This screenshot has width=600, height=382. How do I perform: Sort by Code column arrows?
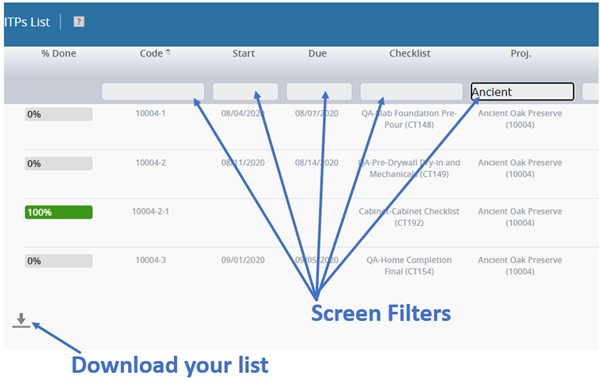pos(168,52)
